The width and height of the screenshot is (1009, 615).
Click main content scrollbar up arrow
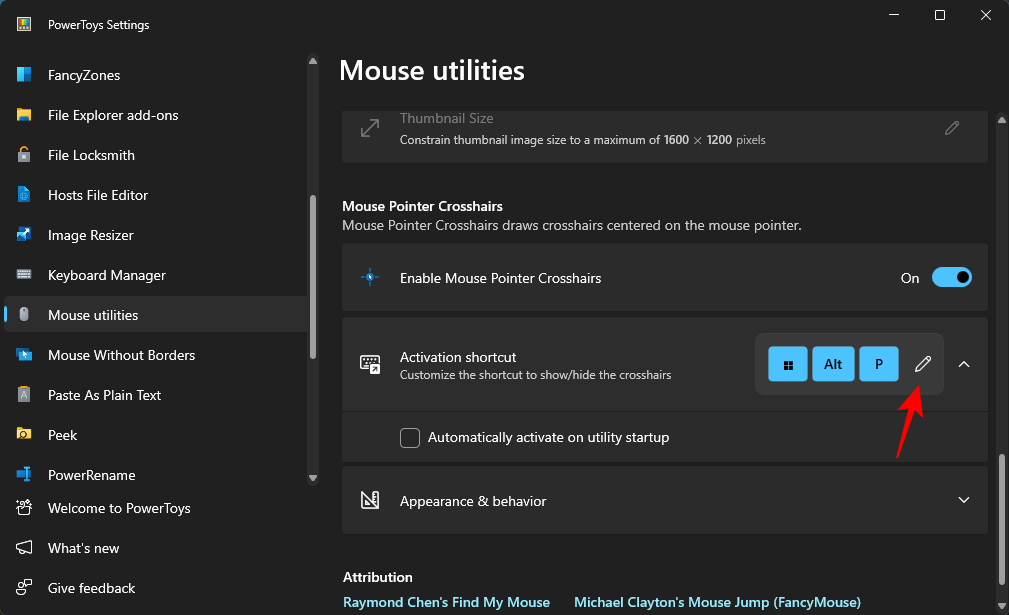tap(1001, 120)
